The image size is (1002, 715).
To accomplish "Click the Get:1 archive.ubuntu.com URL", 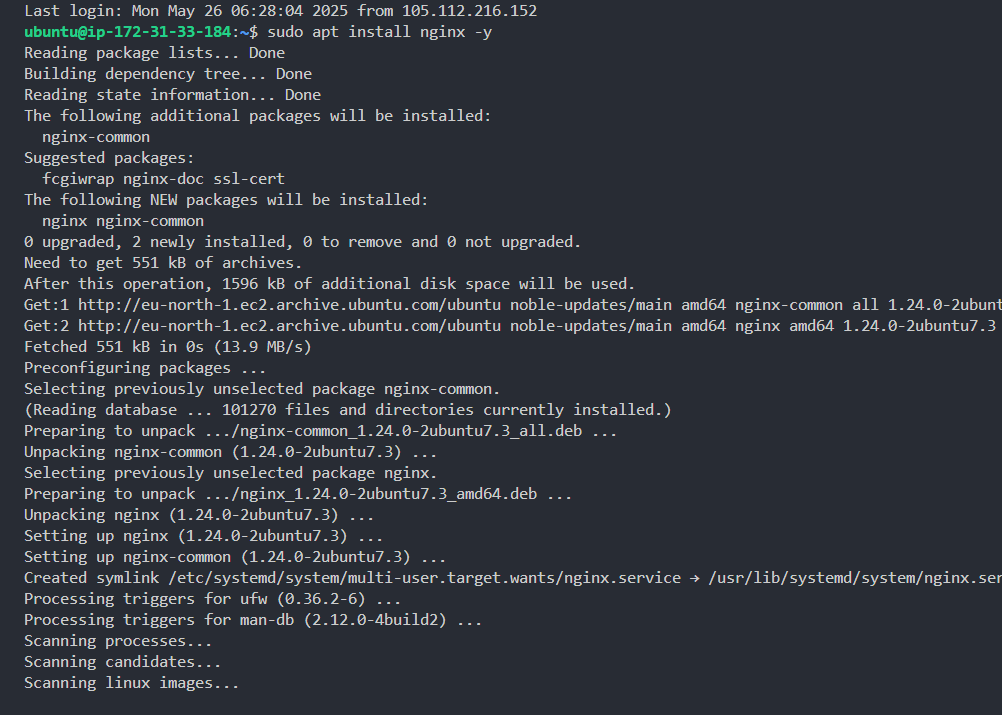I will coord(290,305).
